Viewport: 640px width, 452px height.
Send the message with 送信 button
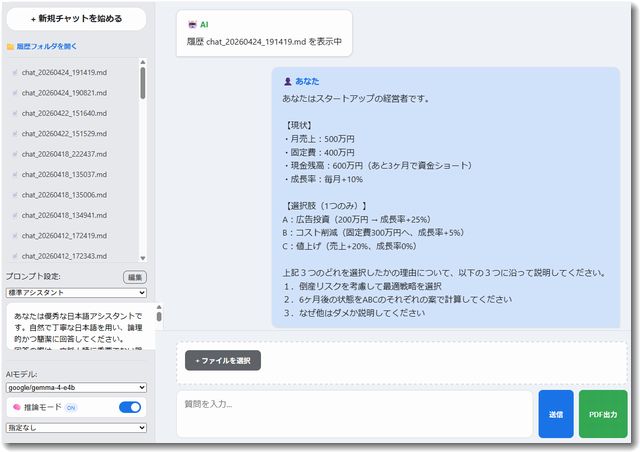tap(556, 414)
